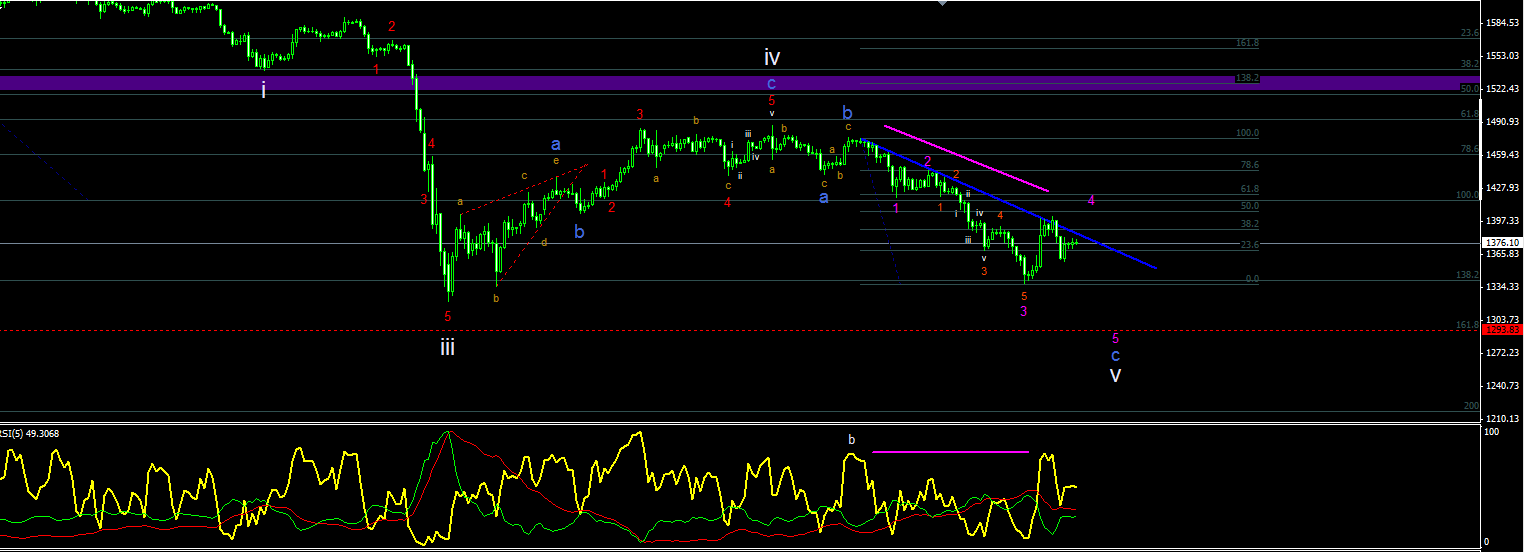Image resolution: width=1524 pixels, height=552 pixels.
Task: Select the red dashed horizontal price line
Action: pos(740,330)
